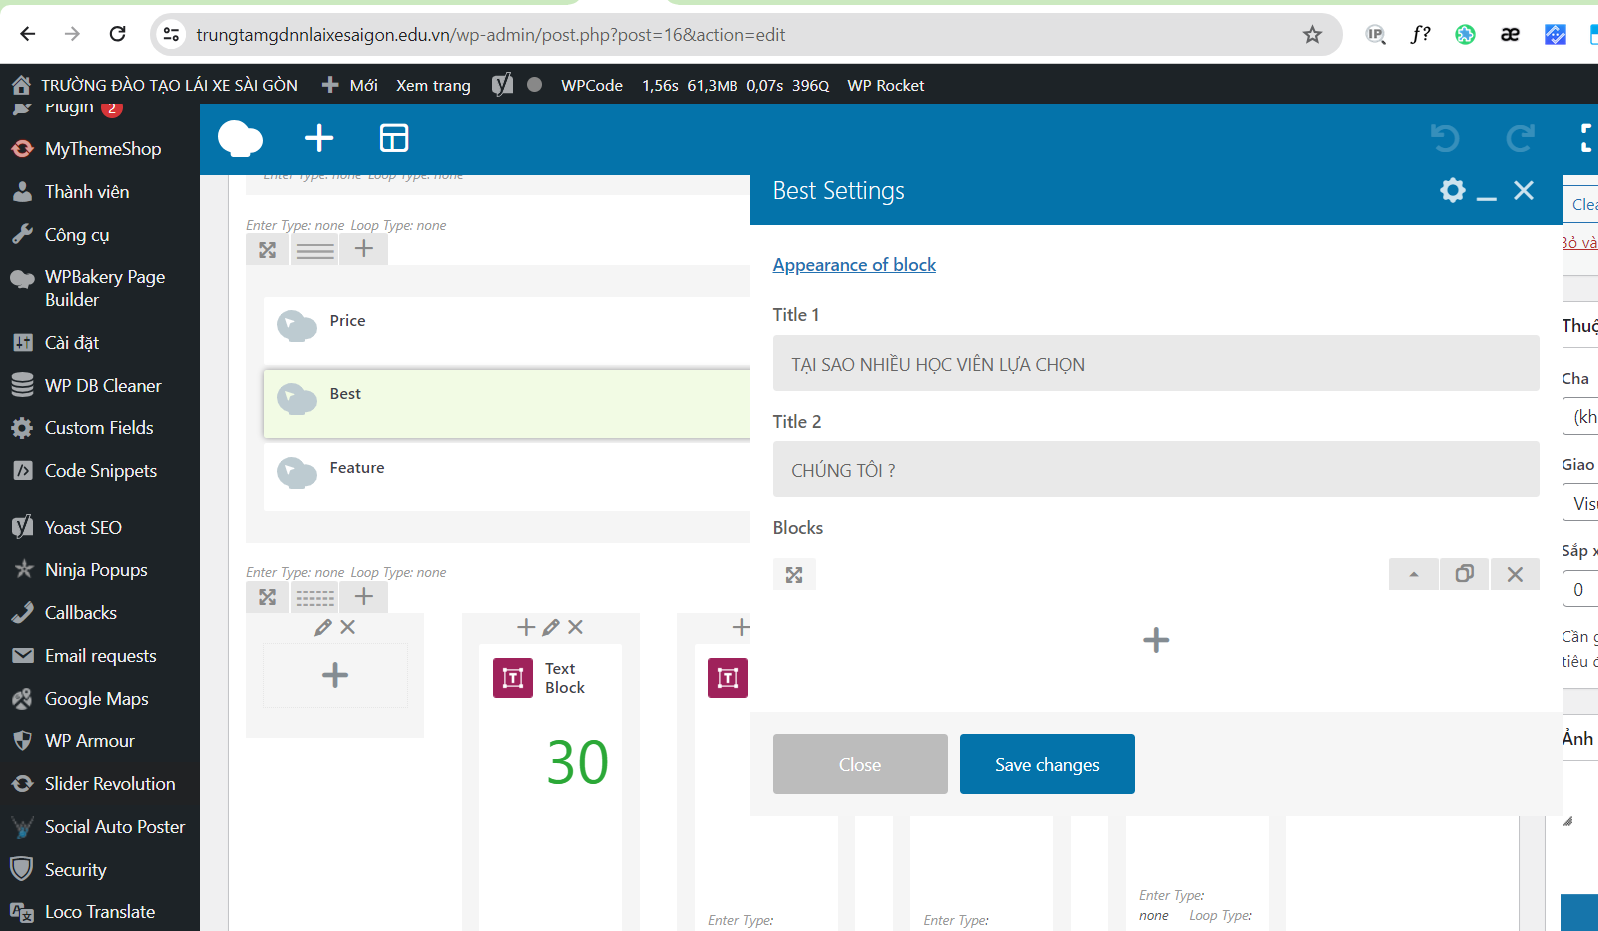Add element inside empty first column

(335, 675)
